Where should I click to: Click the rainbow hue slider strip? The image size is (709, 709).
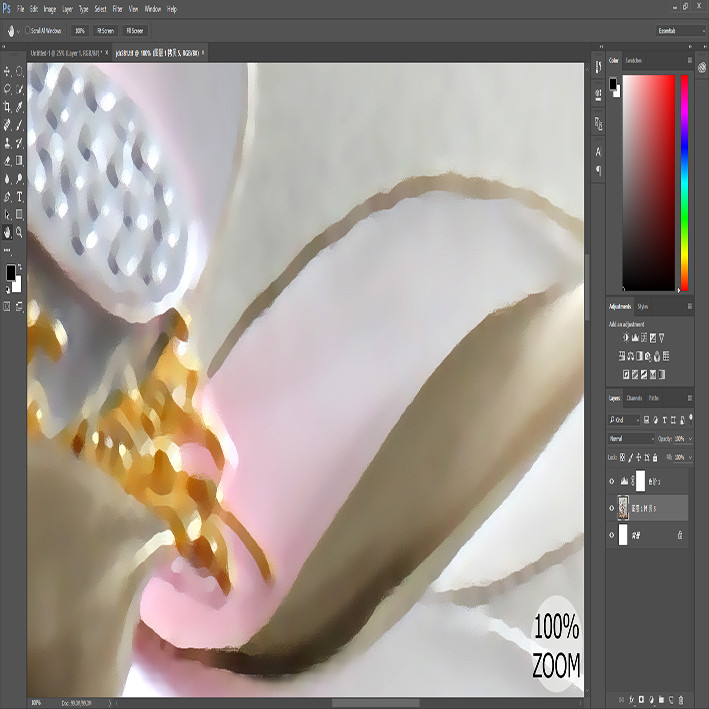coord(684,183)
